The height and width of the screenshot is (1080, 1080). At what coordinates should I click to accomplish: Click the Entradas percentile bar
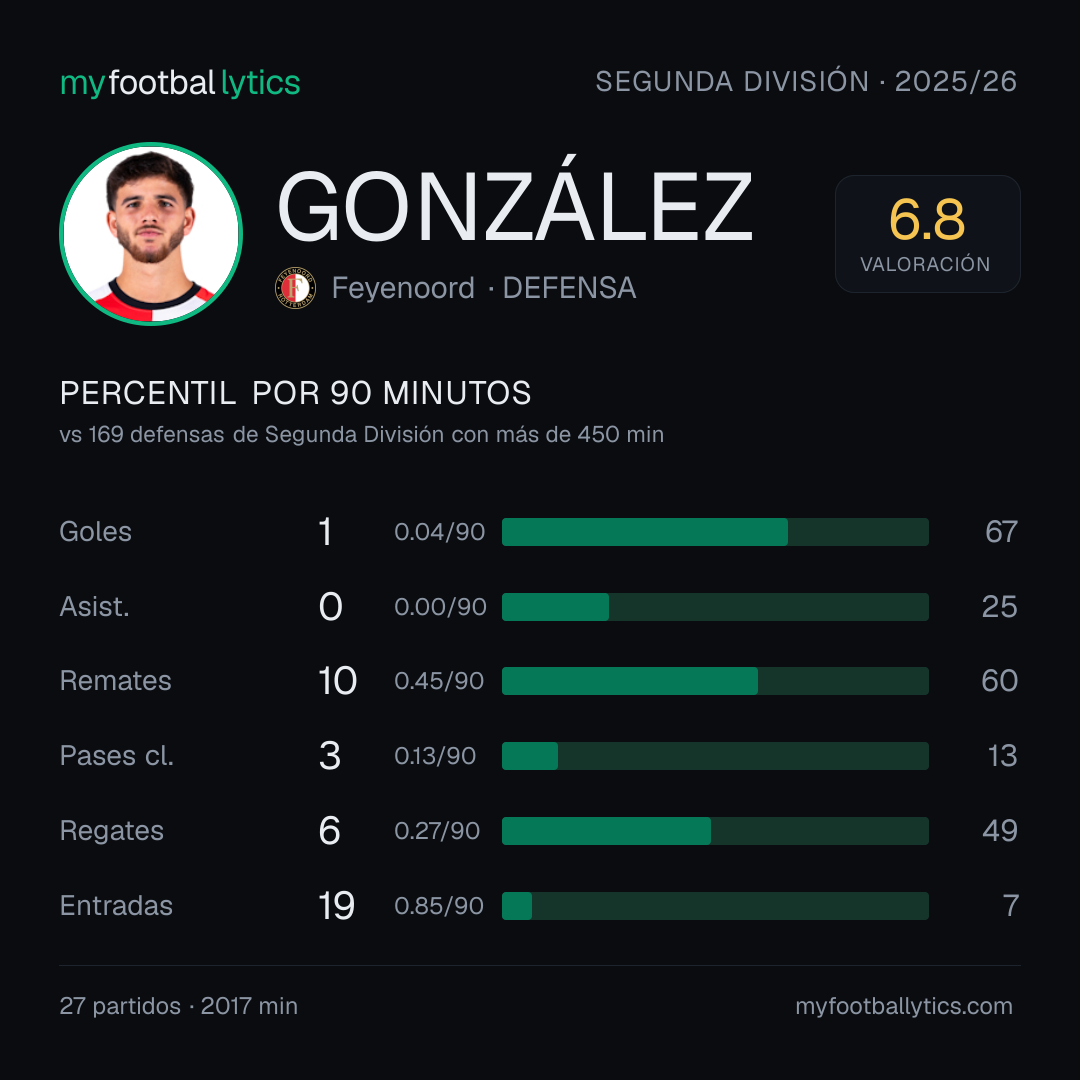(x=715, y=906)
